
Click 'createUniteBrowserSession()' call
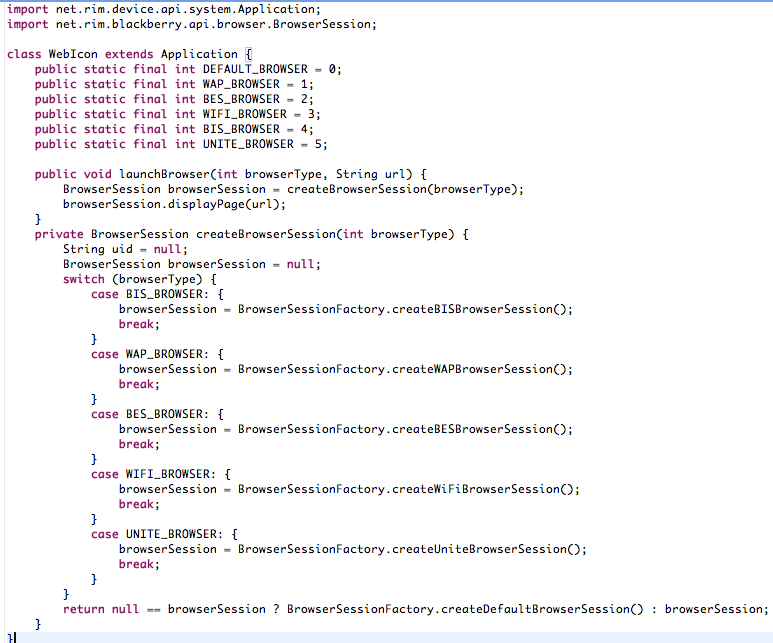pos(486,549)
